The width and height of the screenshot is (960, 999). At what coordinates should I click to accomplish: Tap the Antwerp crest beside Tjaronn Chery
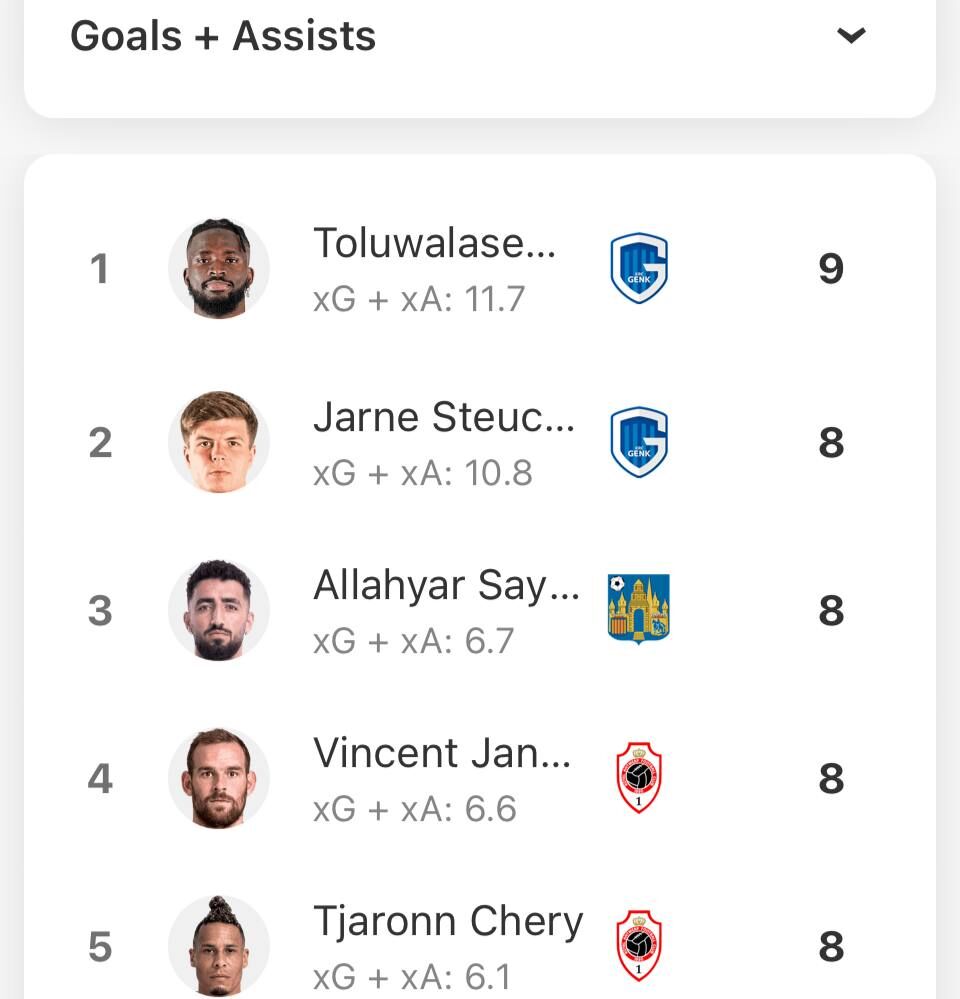pyautogui.click(x=639, y=945)
